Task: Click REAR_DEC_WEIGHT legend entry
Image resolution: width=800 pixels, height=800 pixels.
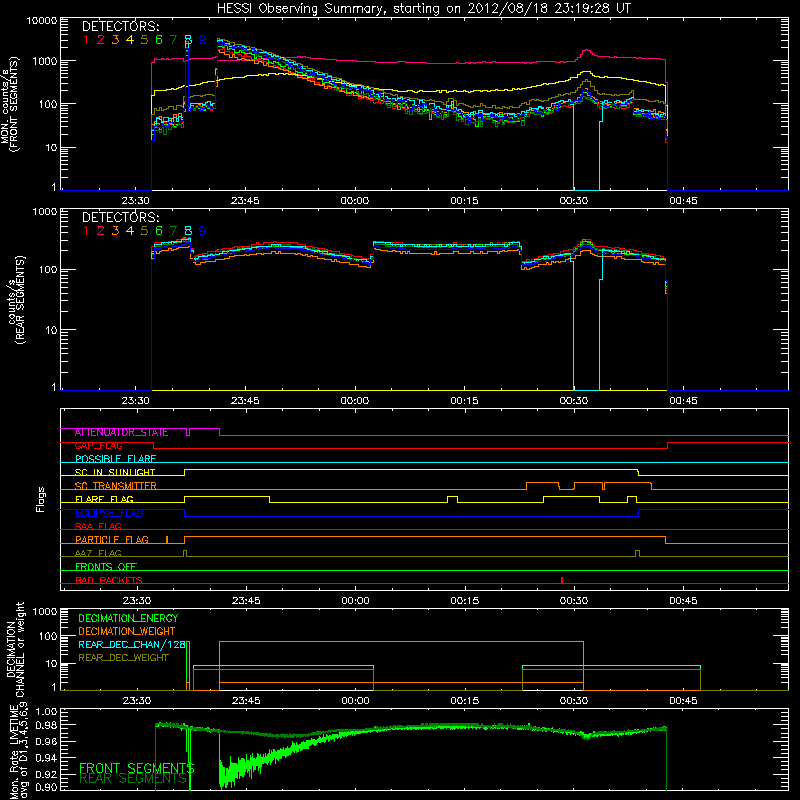Action: [123, 658]
